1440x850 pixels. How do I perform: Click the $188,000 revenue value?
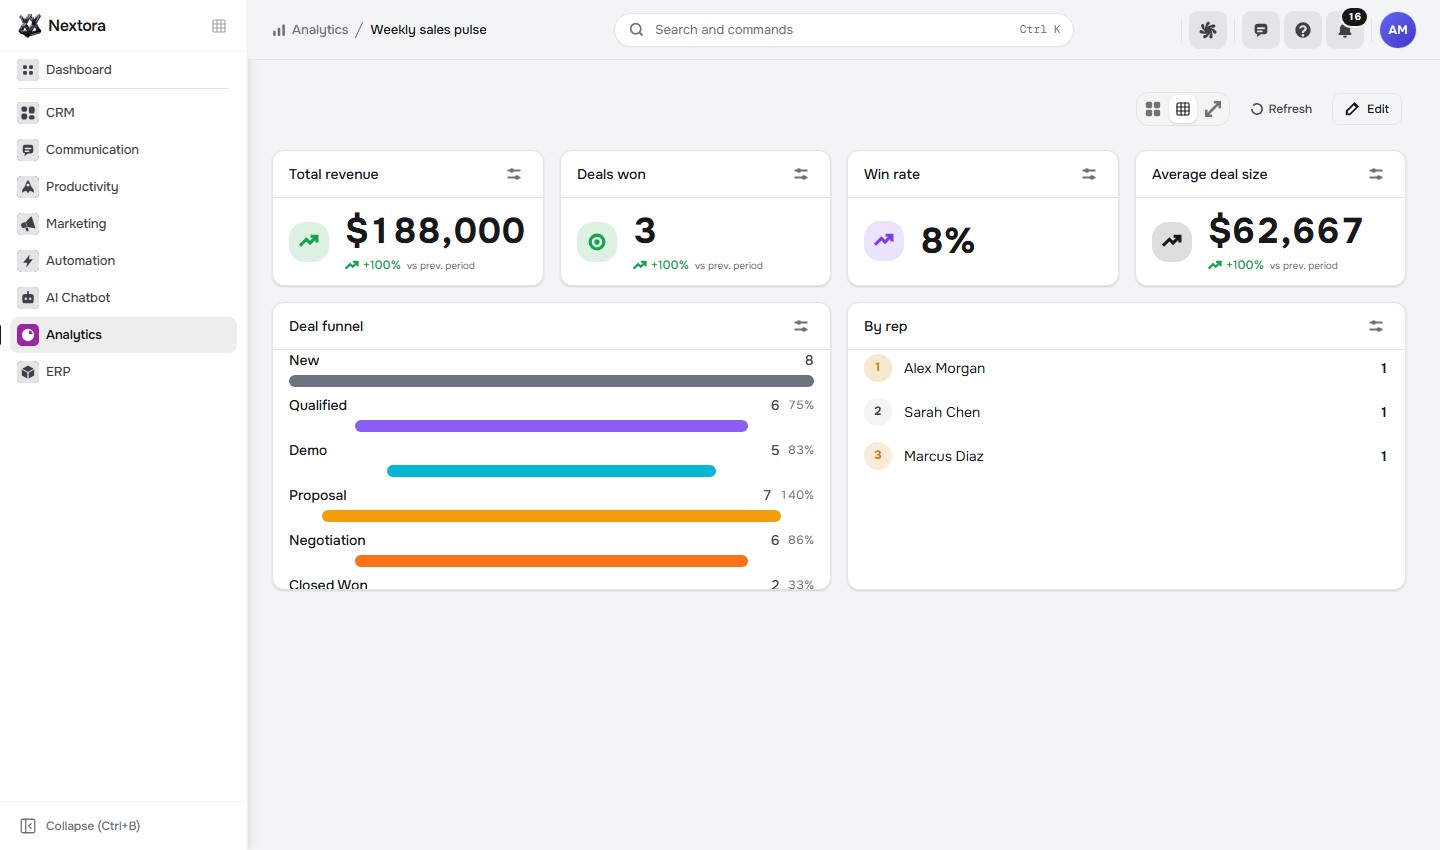[436, 231]
